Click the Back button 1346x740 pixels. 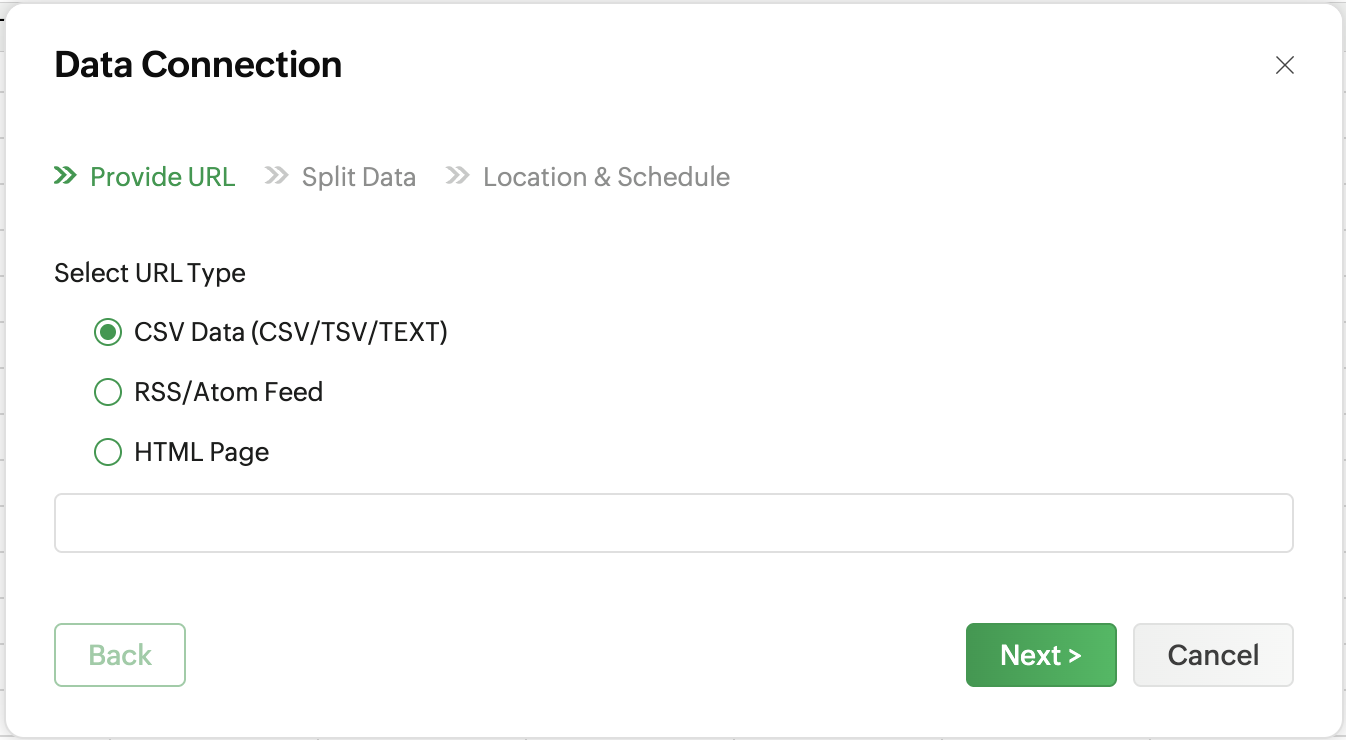(x=120, y=655)
